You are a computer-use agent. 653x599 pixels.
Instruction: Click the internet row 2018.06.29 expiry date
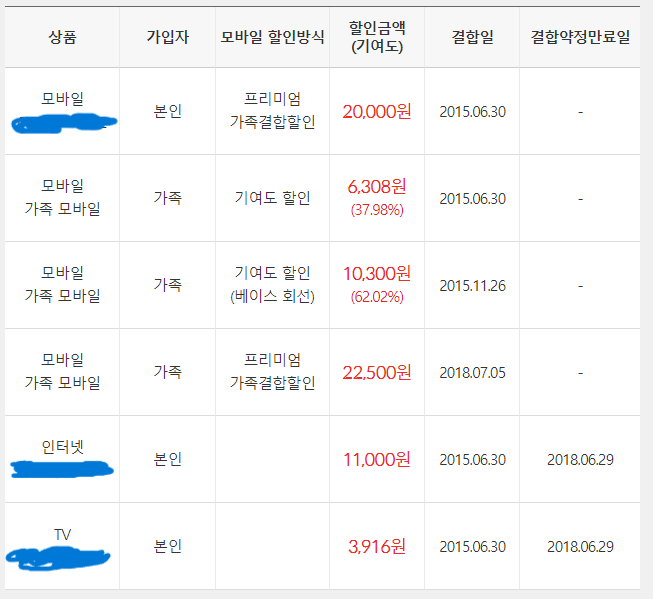580,460
